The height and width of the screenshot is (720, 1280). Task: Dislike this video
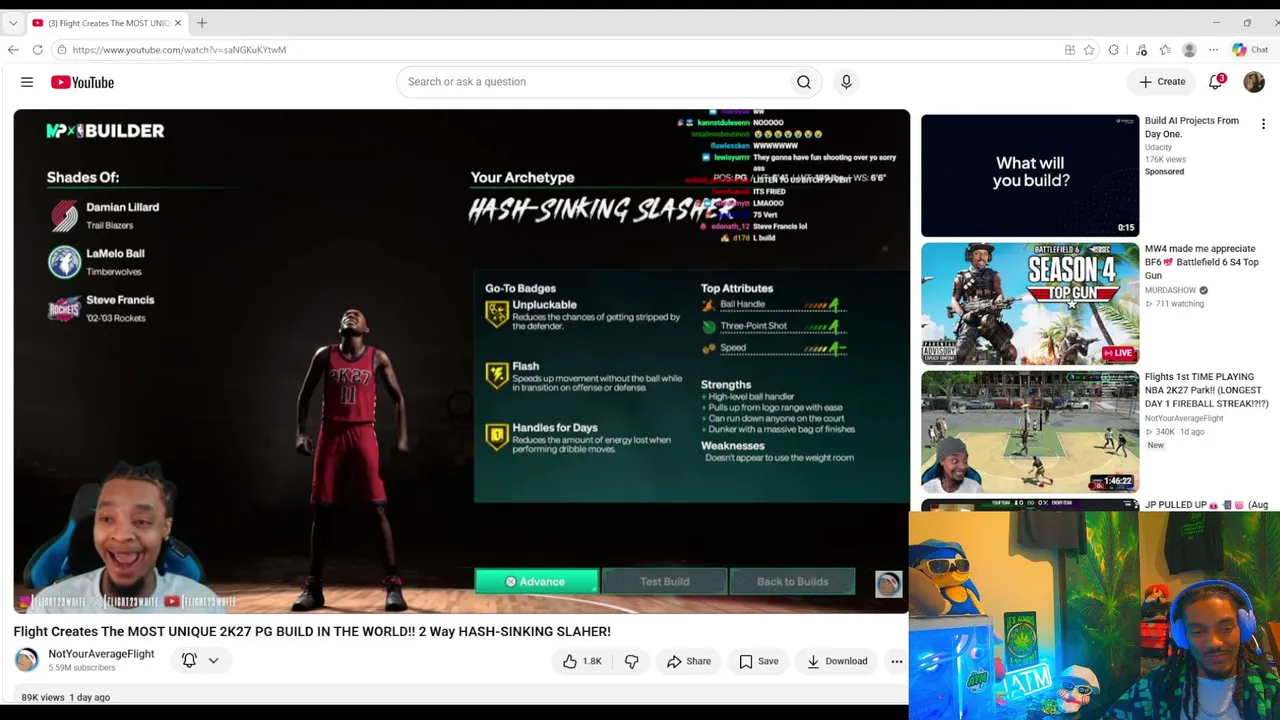click(631, 661)
